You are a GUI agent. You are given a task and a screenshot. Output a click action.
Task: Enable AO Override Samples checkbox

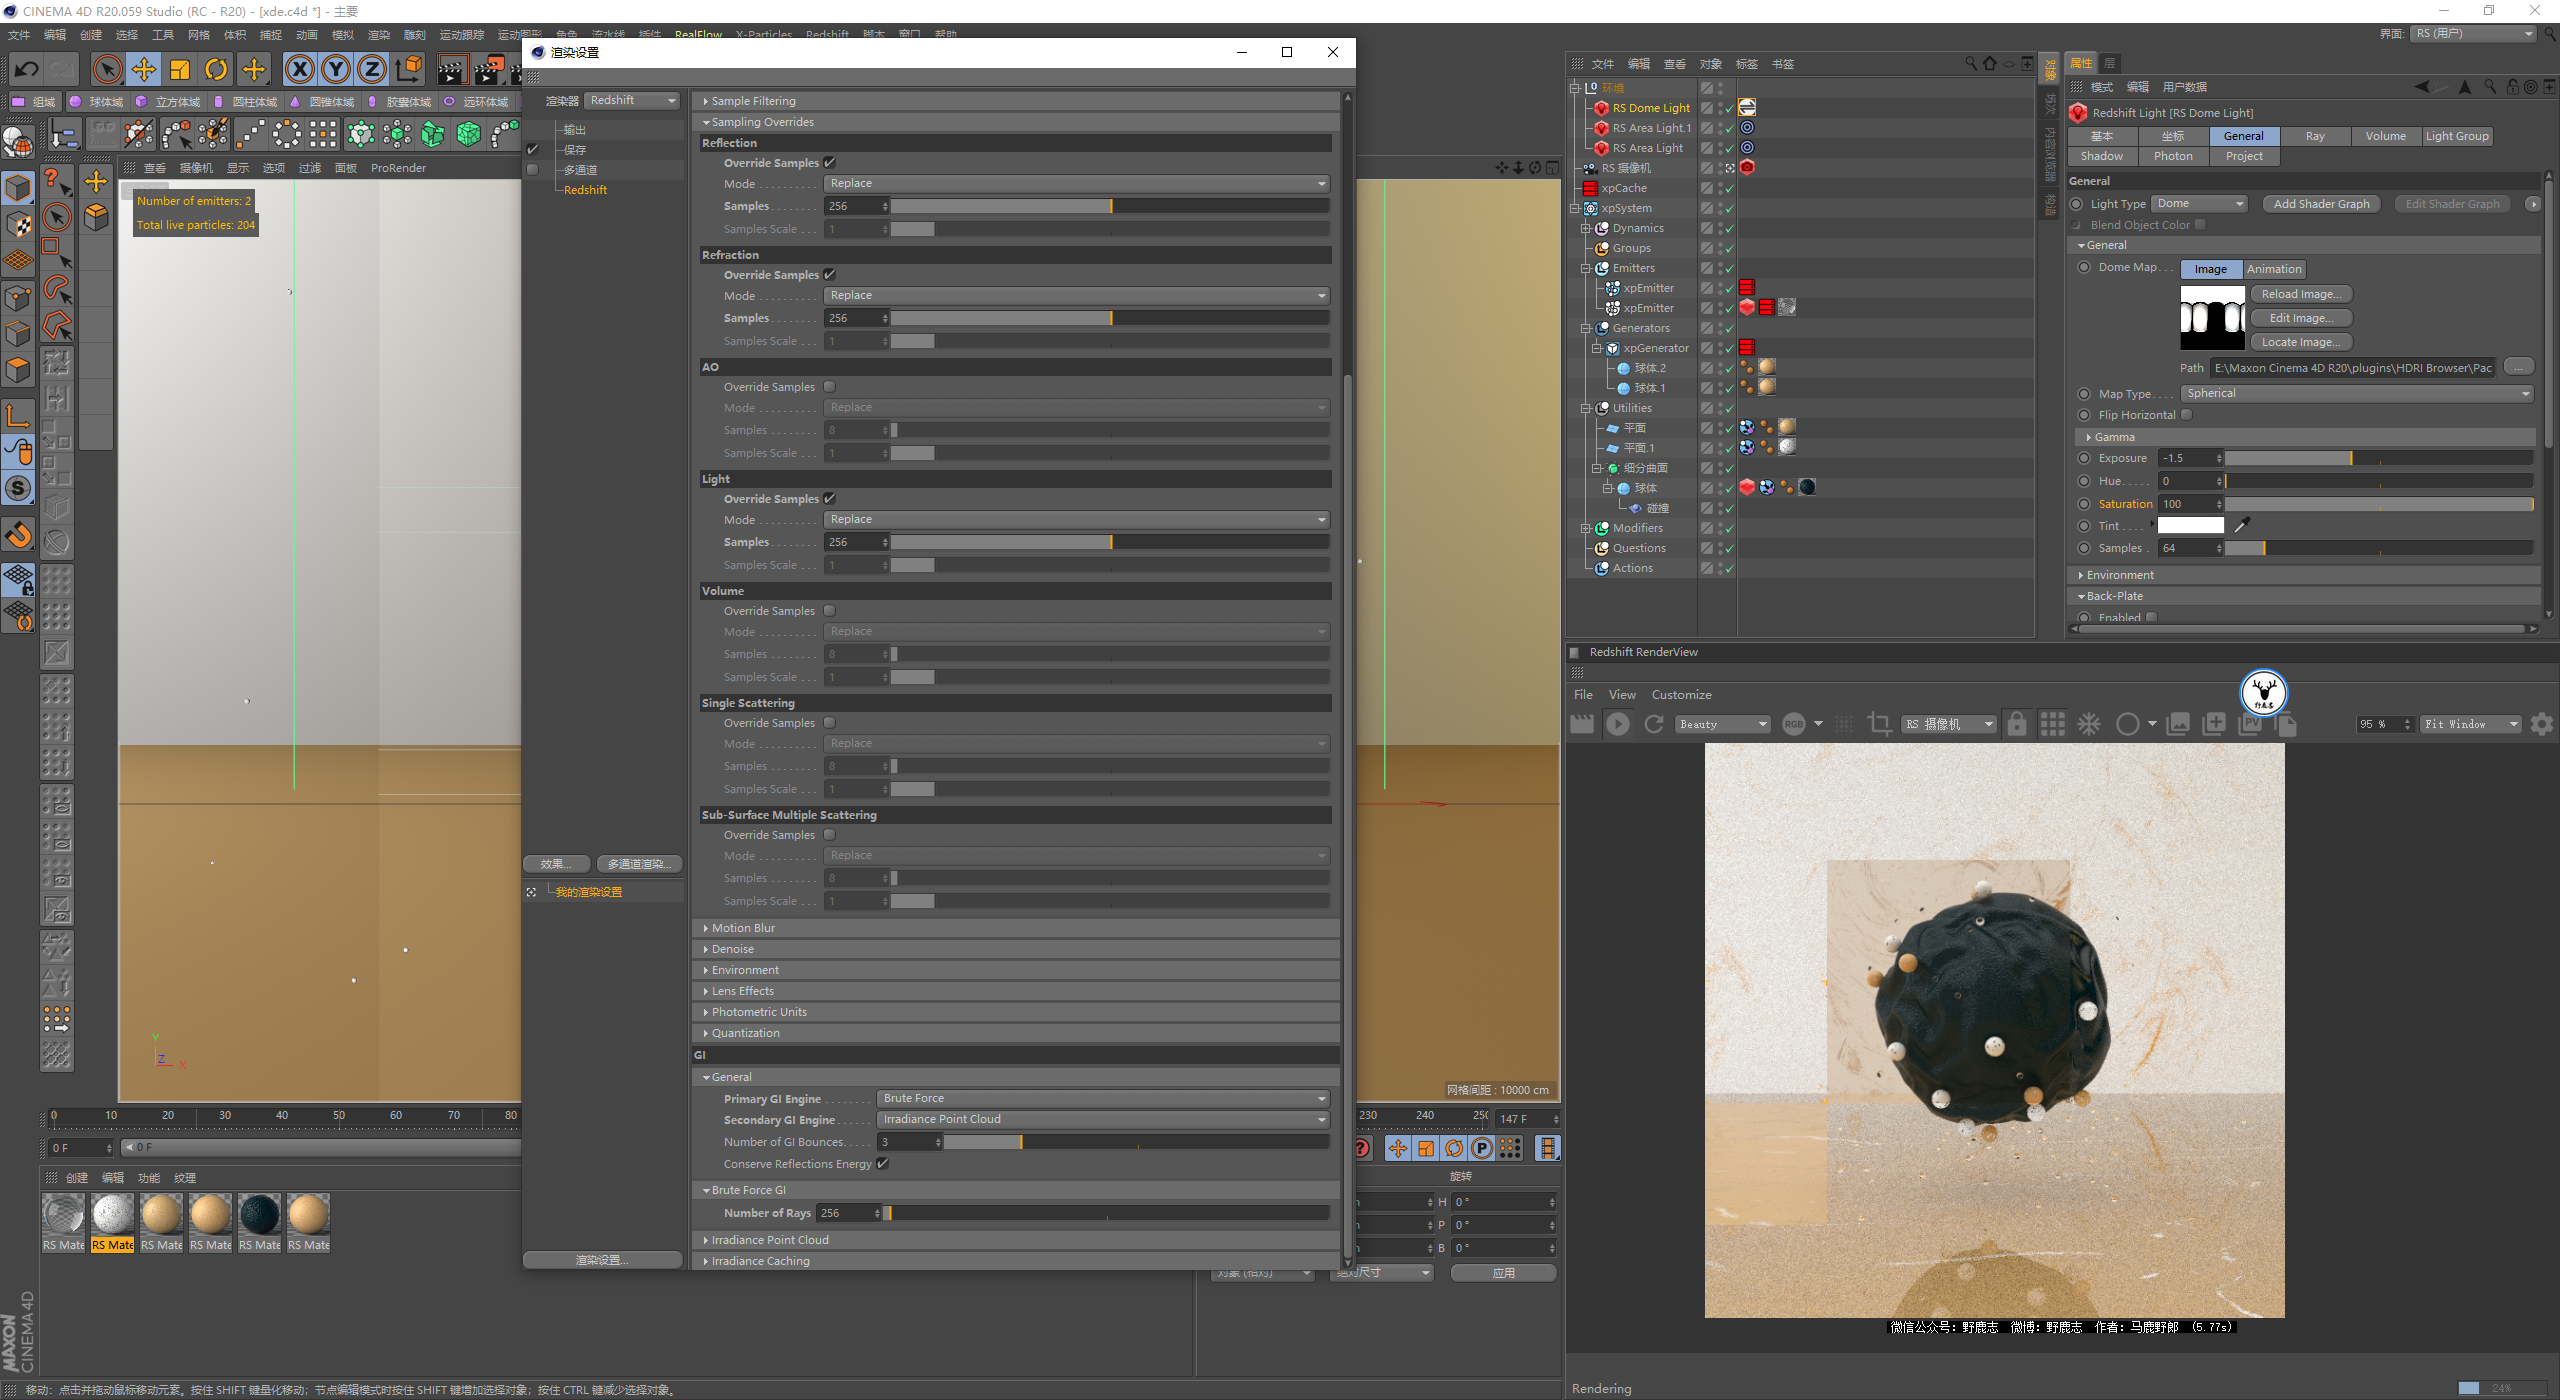pos(830,386)
